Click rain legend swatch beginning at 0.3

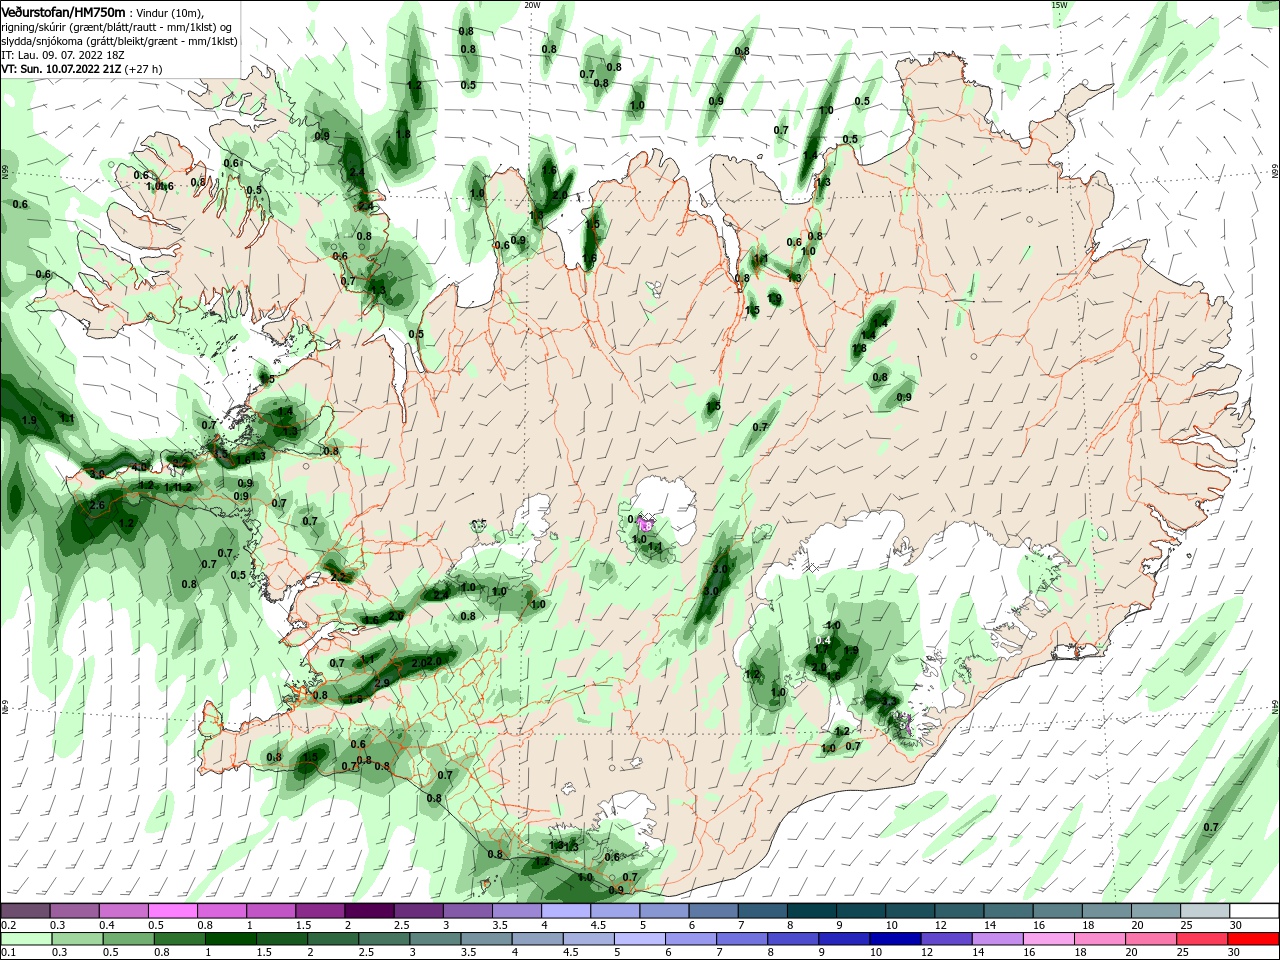coord(78,939)
